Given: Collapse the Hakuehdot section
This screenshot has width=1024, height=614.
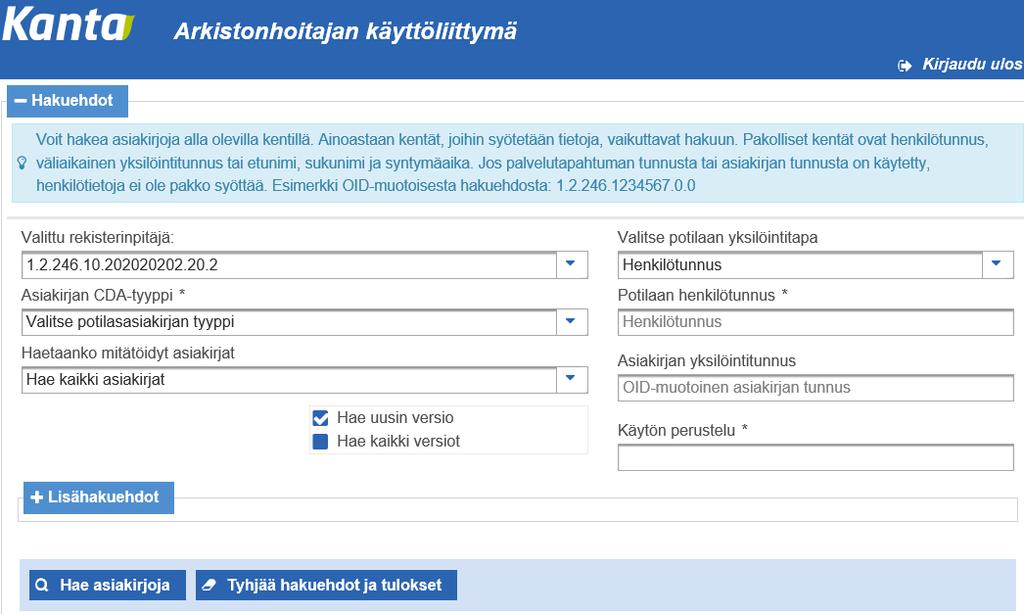Looking at the screenshot, I should (x=67, y=101).
